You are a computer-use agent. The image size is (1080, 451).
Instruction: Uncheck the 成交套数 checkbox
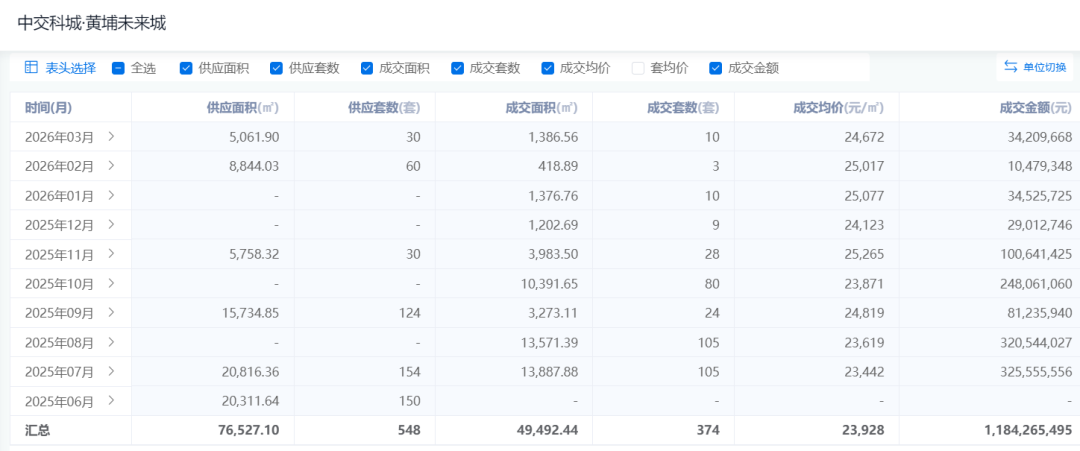(x=457, y=68)
